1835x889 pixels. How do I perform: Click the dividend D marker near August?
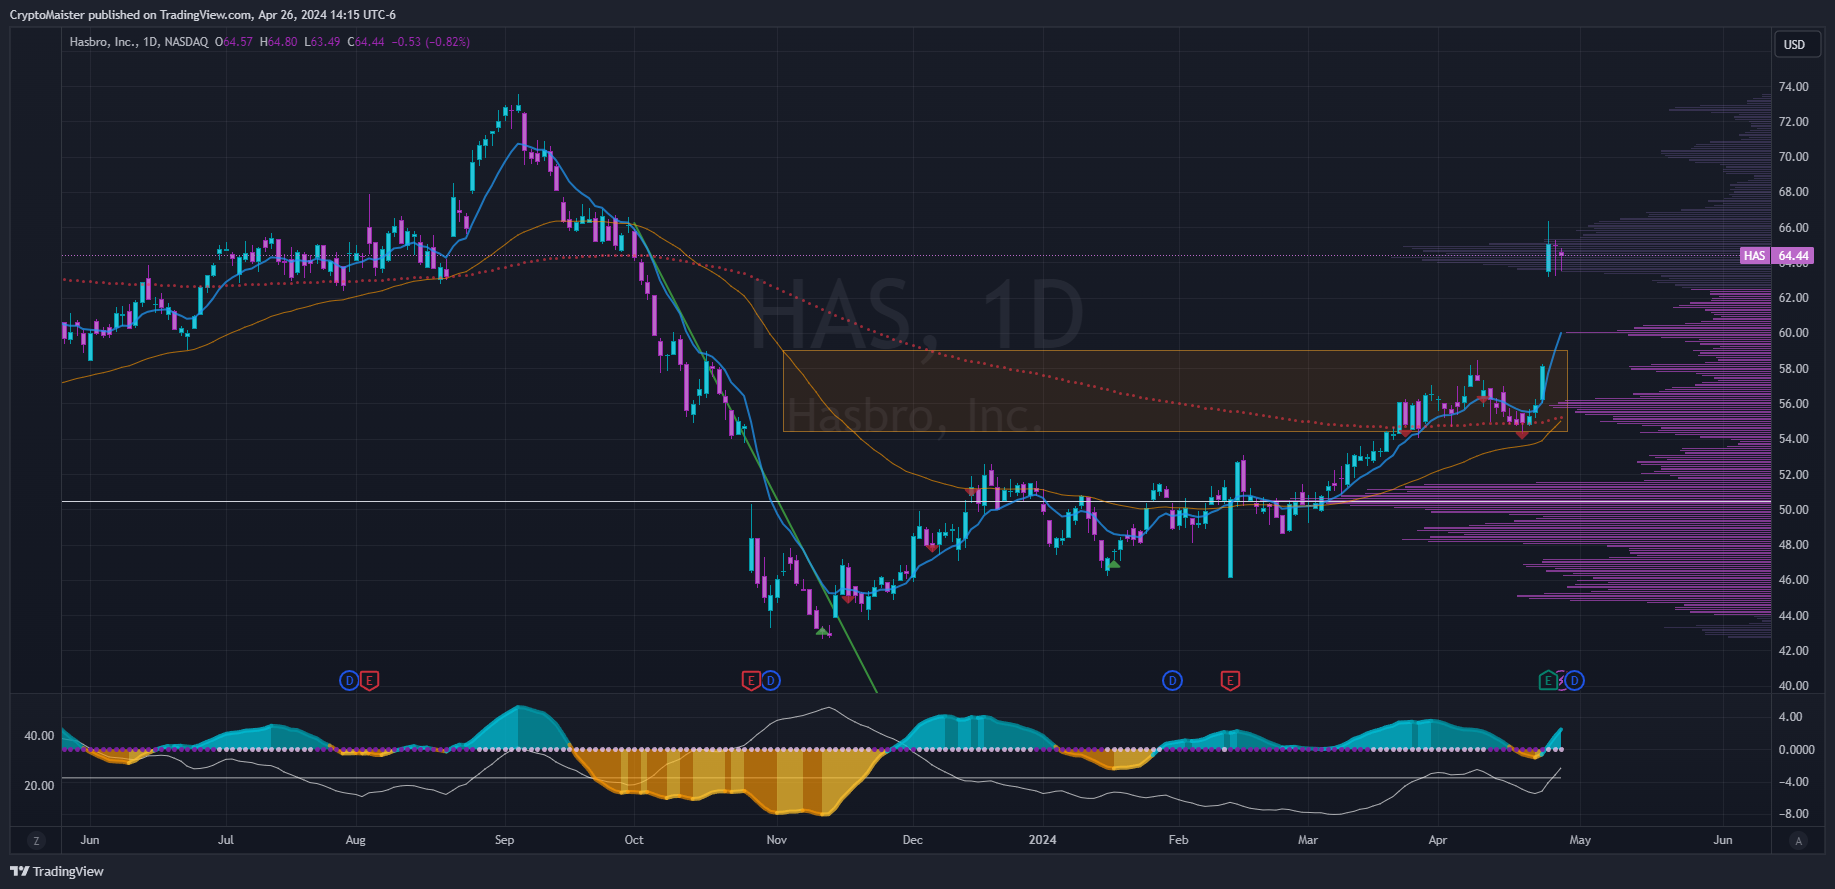[x=349, y=681]
